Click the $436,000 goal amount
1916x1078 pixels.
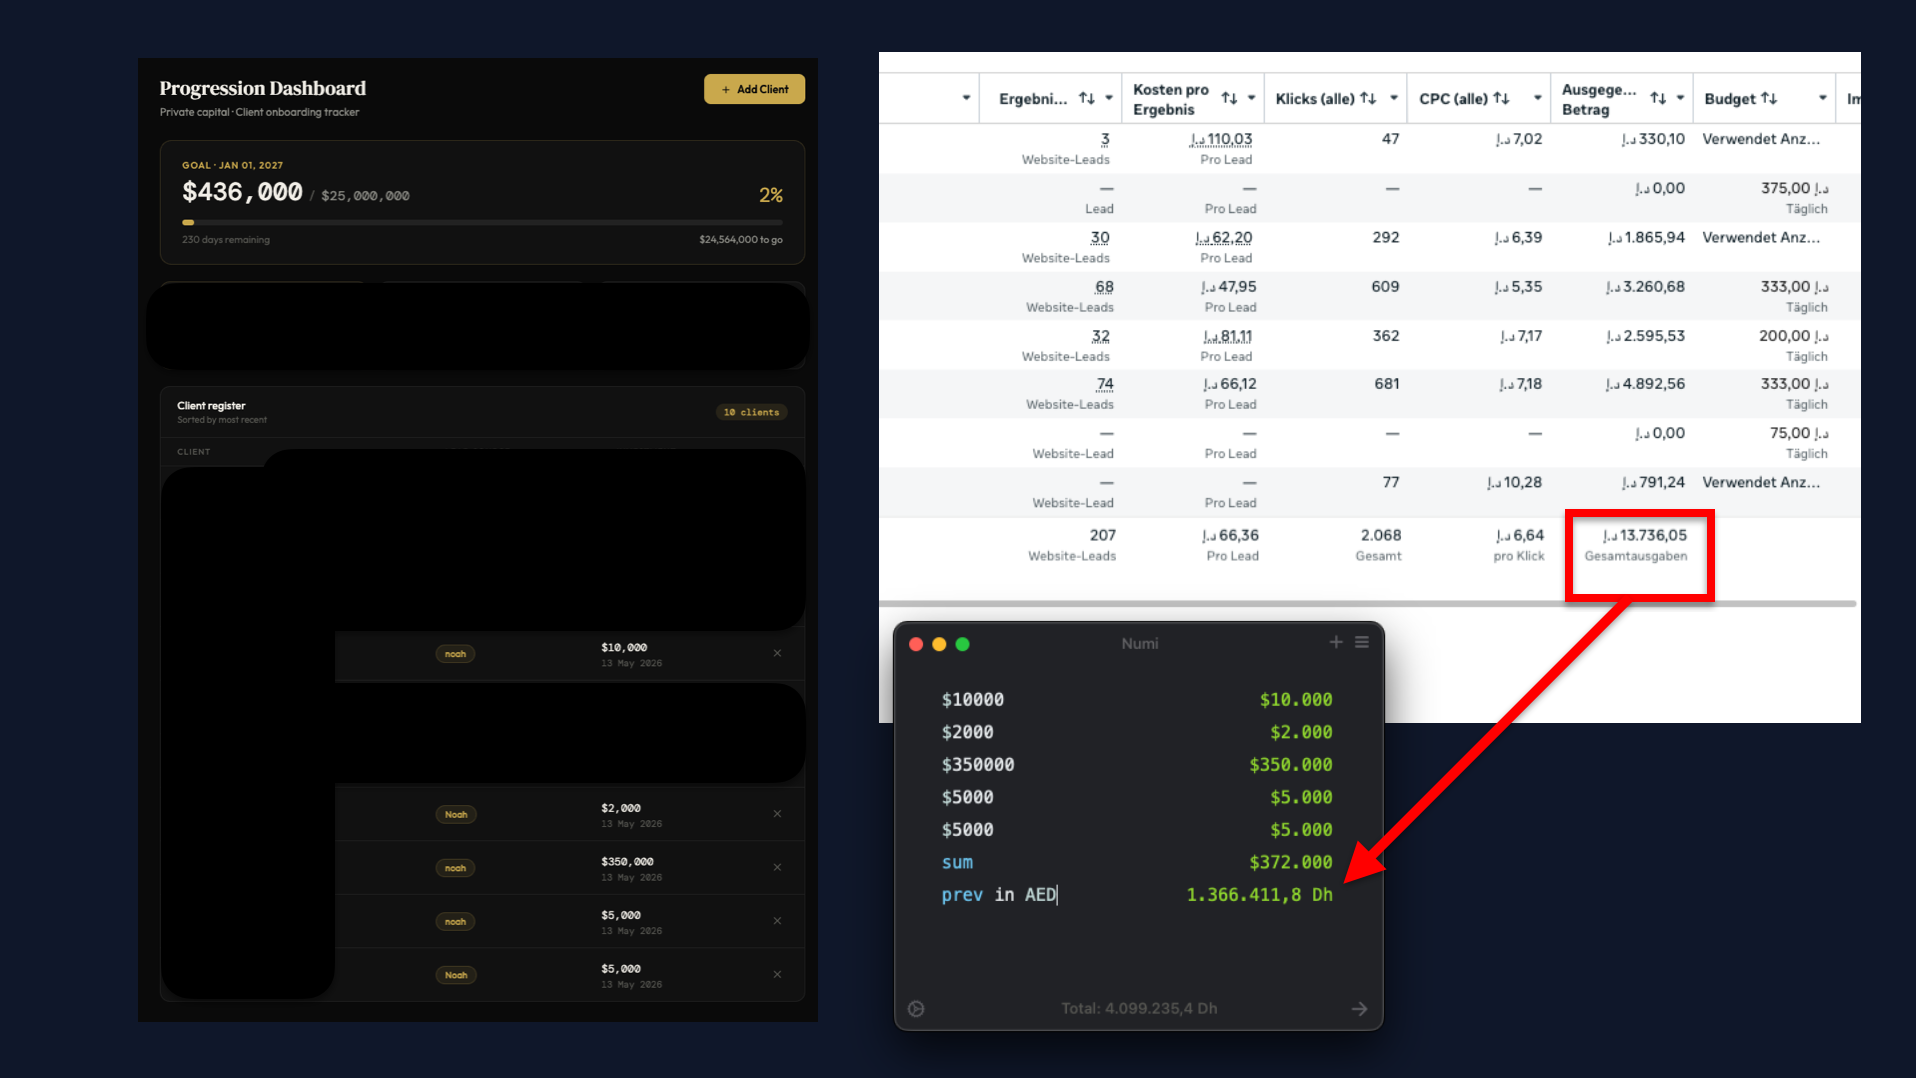(x=242, y=192)
